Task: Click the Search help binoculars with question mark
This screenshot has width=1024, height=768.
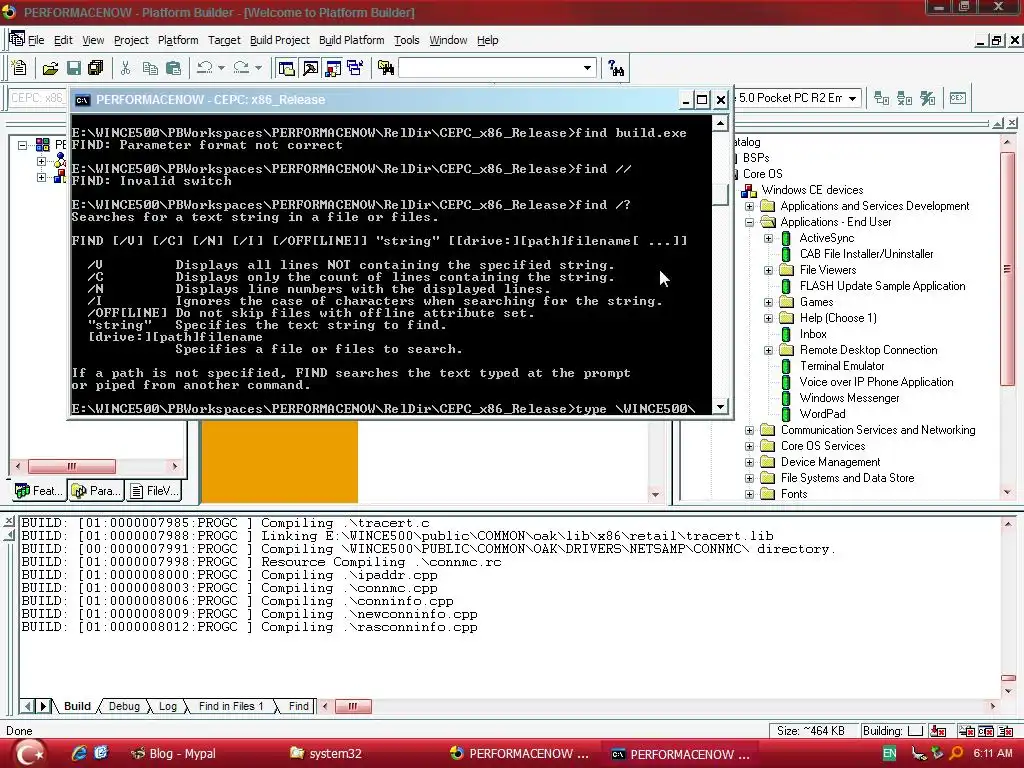Action: 616,68
